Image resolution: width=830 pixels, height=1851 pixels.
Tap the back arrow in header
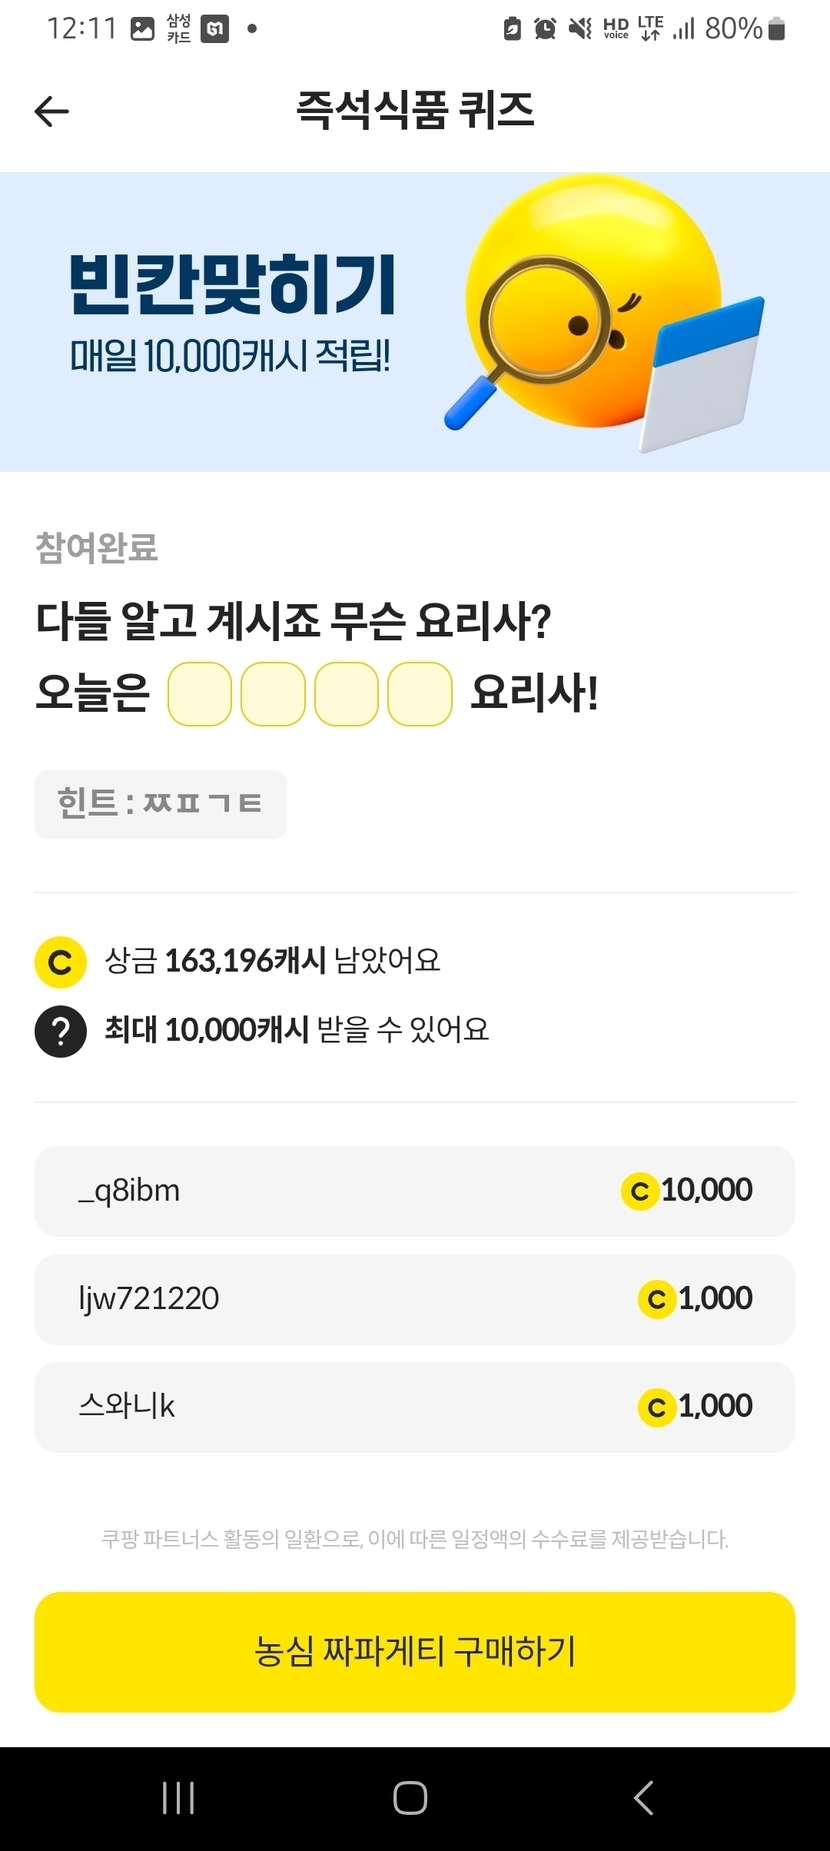52,111
